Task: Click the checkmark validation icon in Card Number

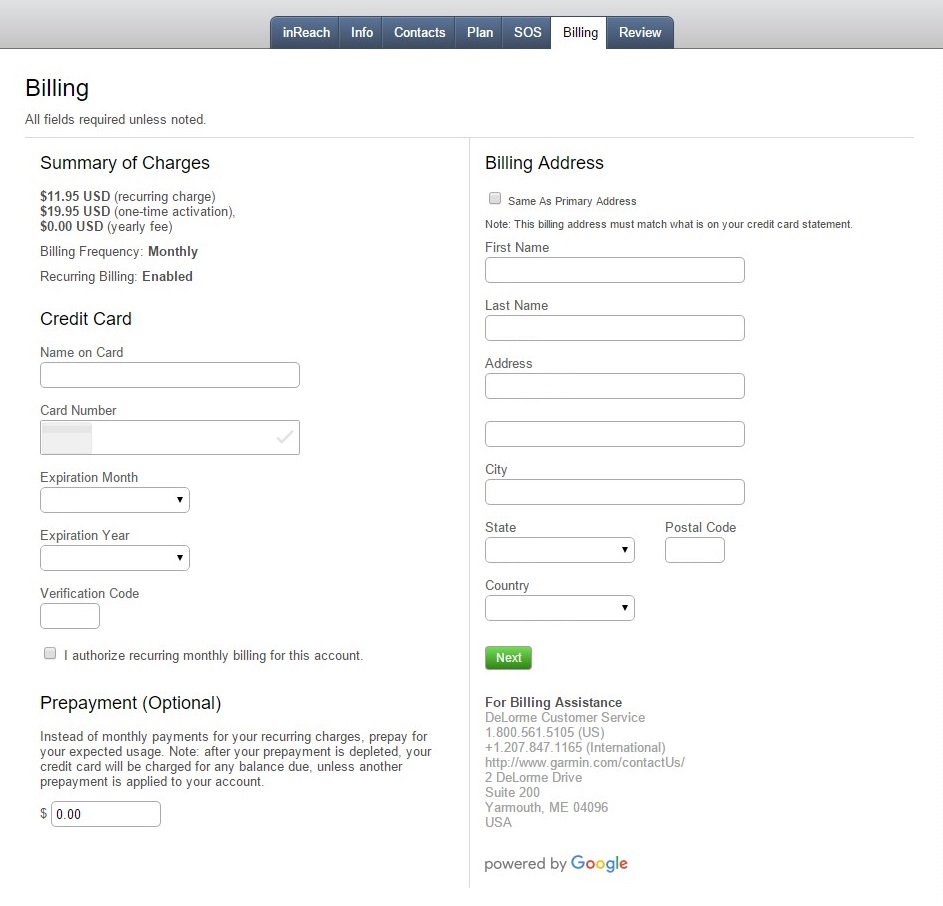Action: tap(284, 437)
